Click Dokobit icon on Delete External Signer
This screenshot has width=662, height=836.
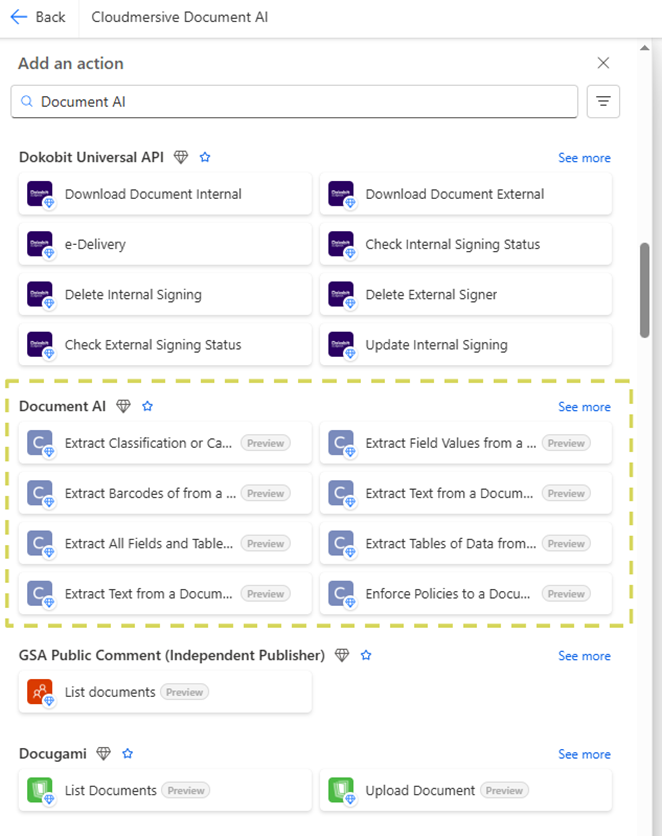341,294
